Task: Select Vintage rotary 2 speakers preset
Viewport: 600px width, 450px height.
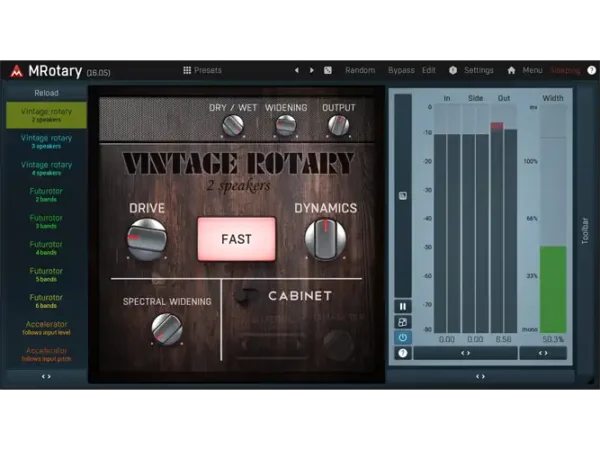Action: point(46,115)
